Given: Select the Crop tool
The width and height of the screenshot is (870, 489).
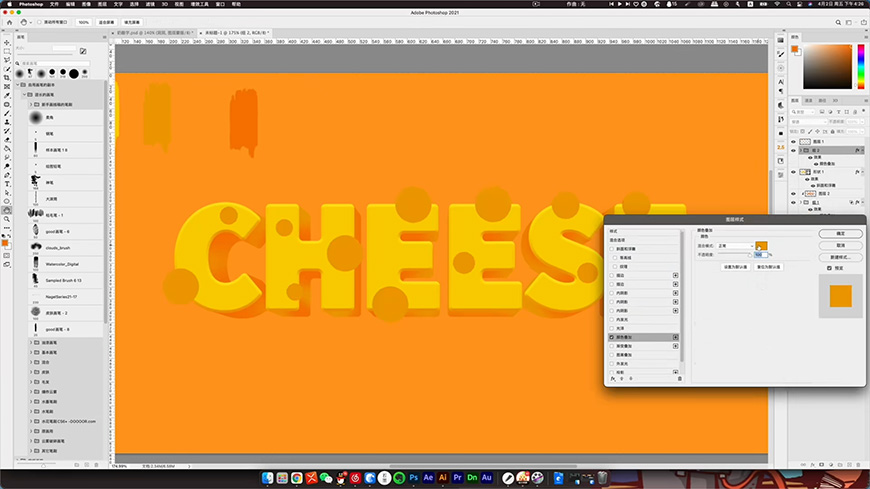Looking at the screenshot, I should [x=7, y=77].
